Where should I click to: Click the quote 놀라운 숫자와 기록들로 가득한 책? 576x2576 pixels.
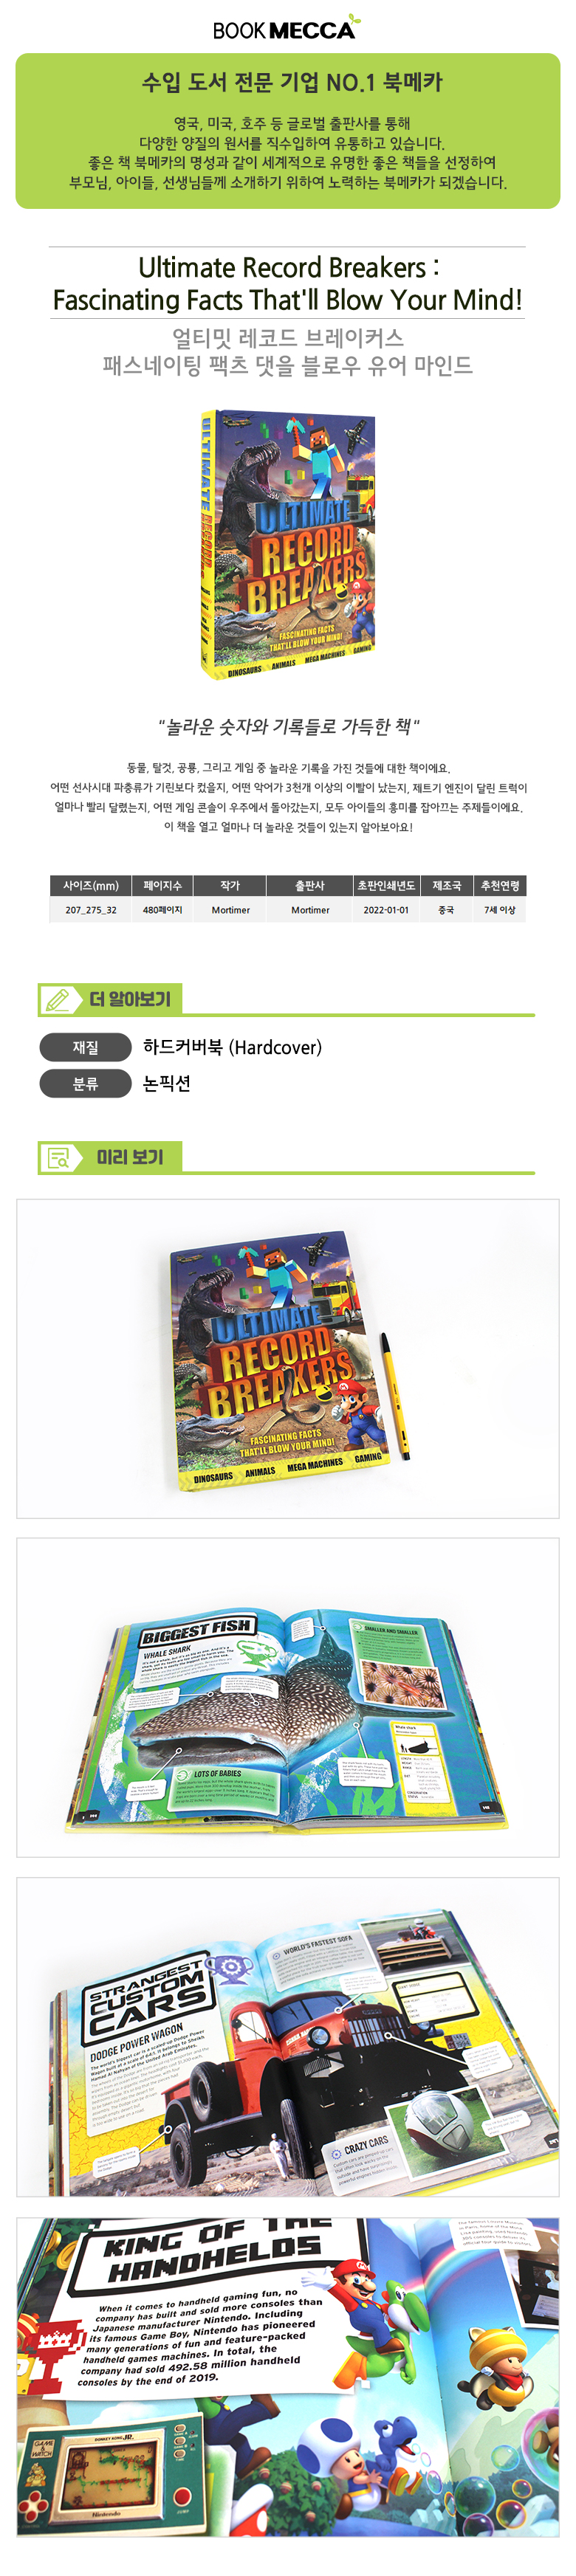(289, 726)
